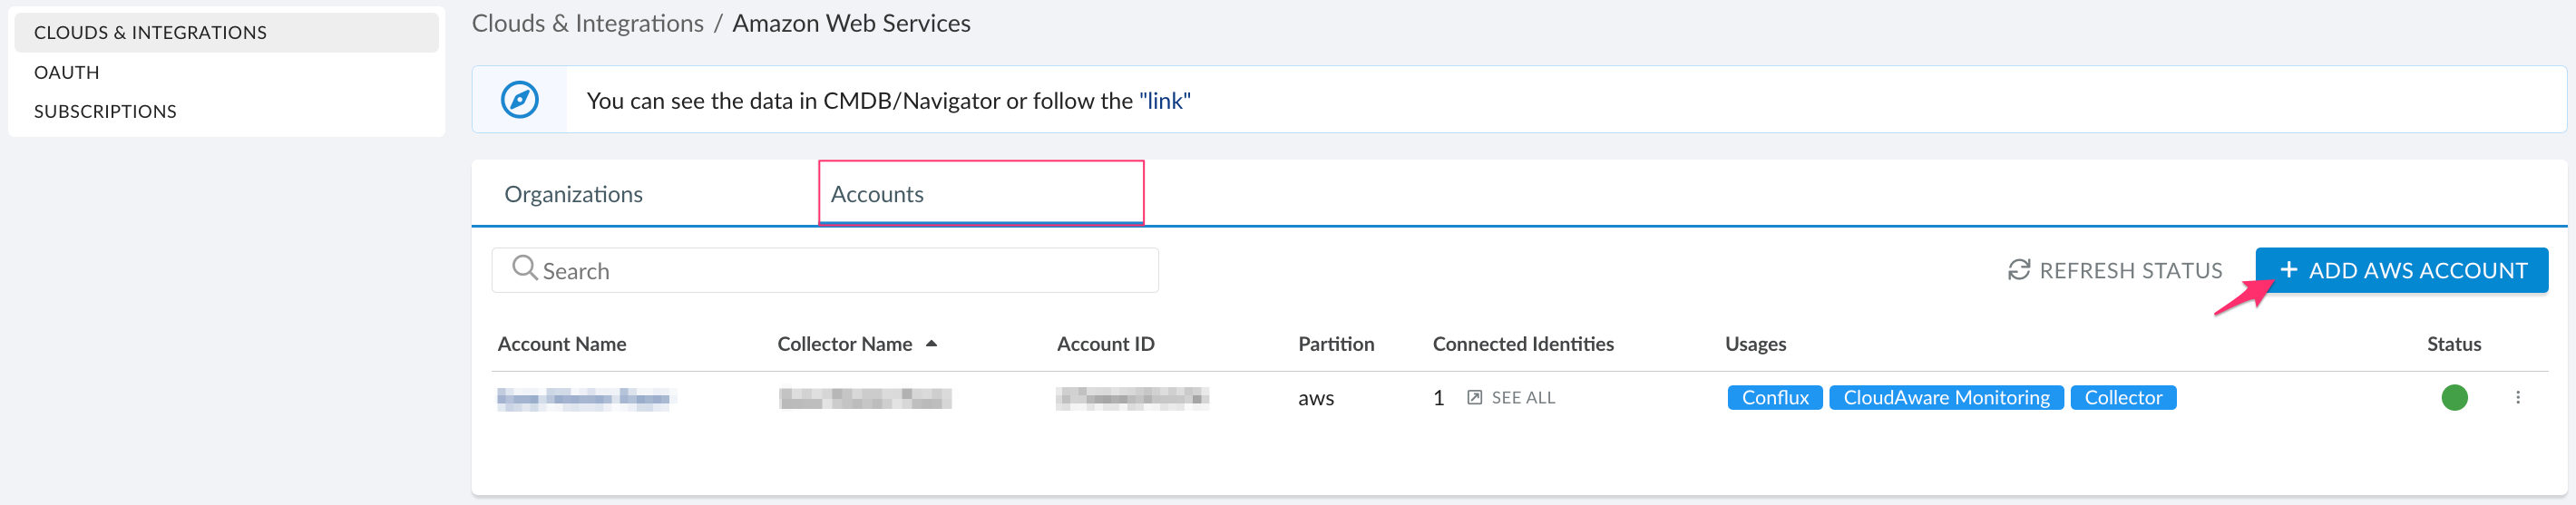The width and height of the screenshot is (2576, 505).
Task: Click the green status indicator dot
Action: [x=2454, y=398]
